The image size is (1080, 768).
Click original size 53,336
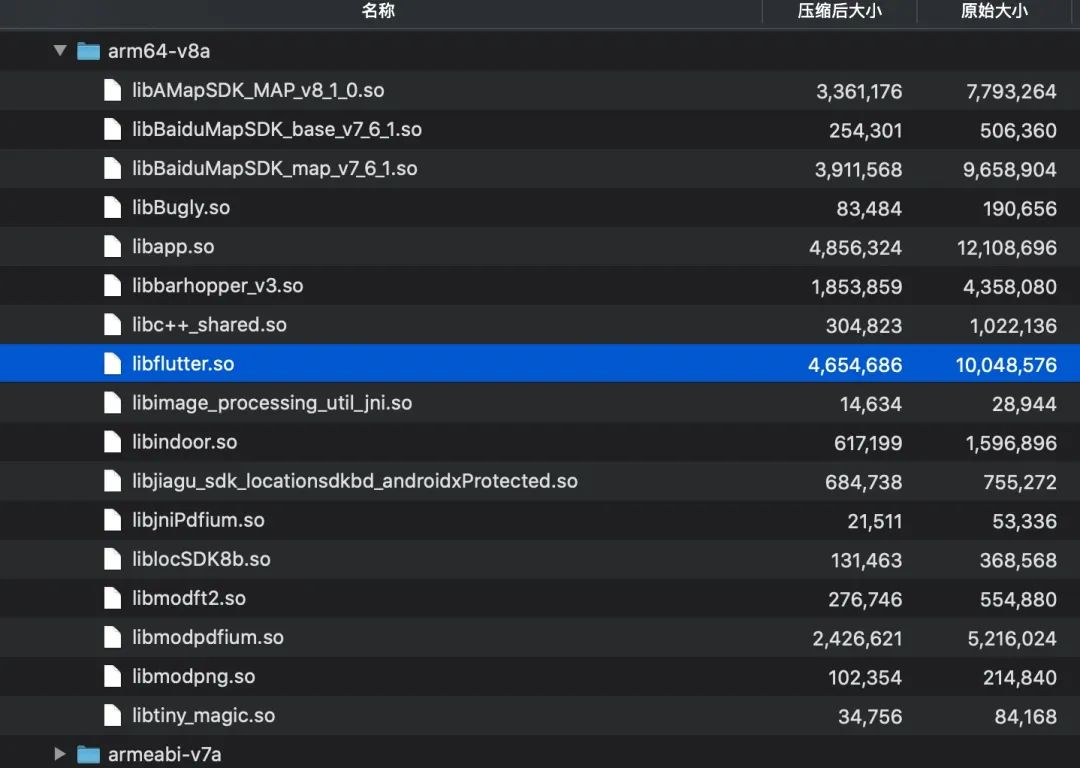1024,521
